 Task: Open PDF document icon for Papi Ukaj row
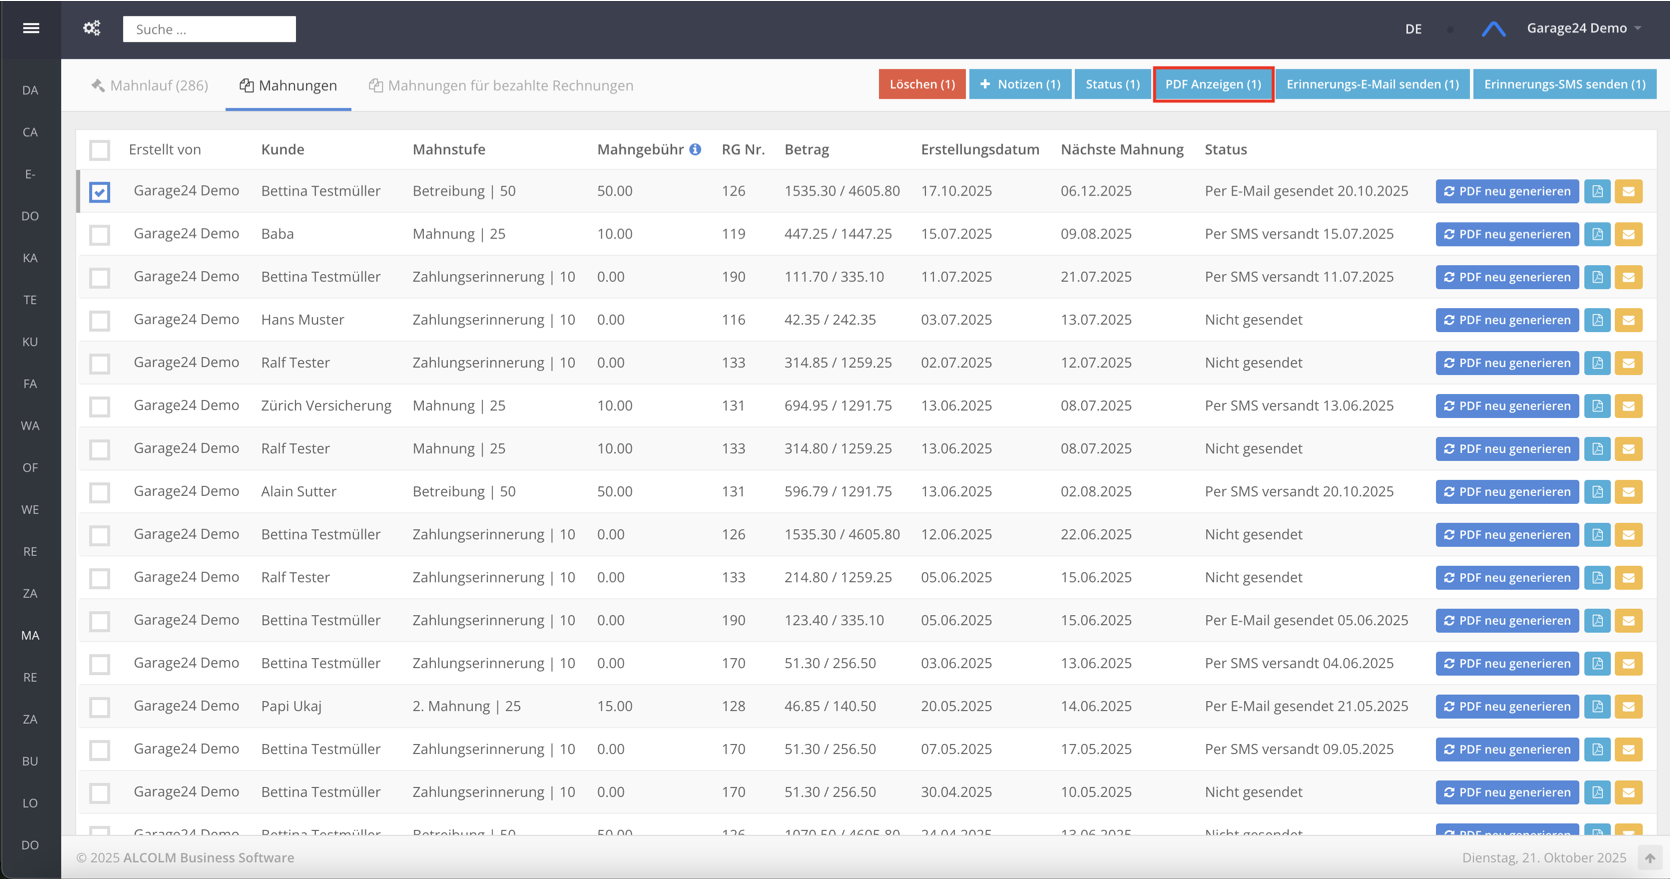tap(1597, 707)
